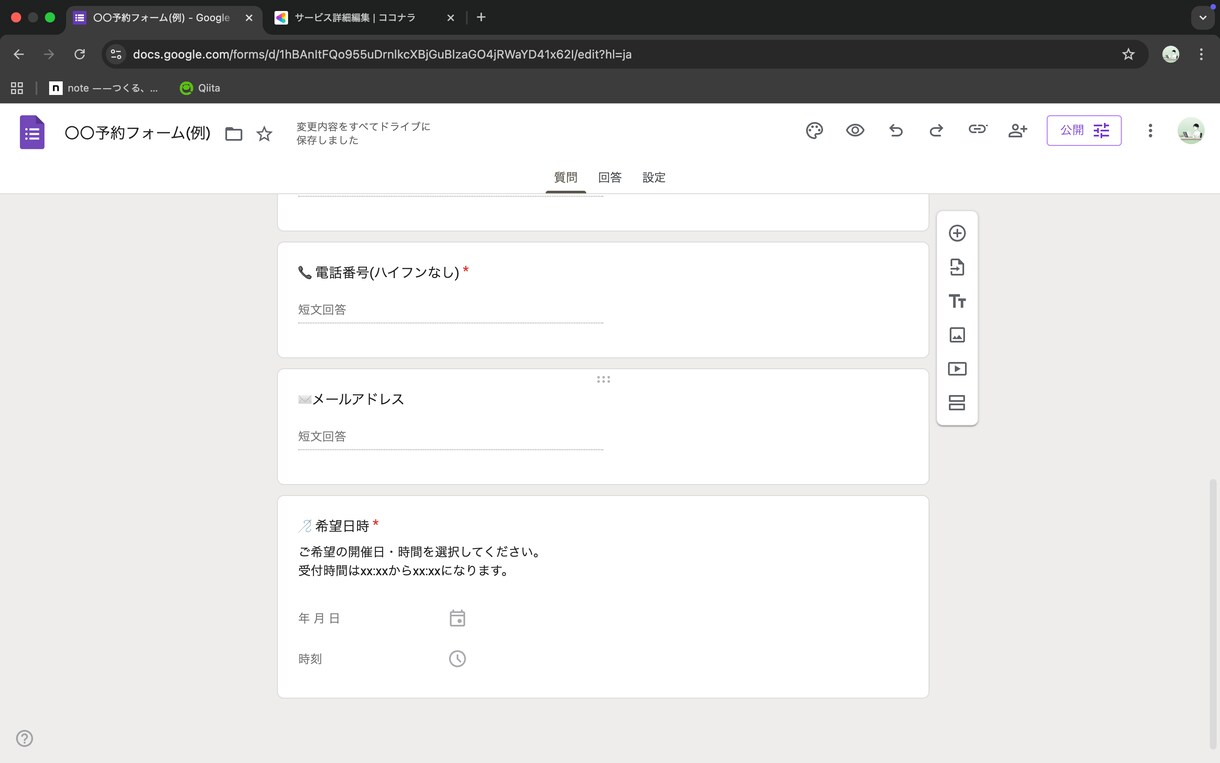Add title and description block
Viewport: 1220px width, 763px height.
click(x=957, y=301)
